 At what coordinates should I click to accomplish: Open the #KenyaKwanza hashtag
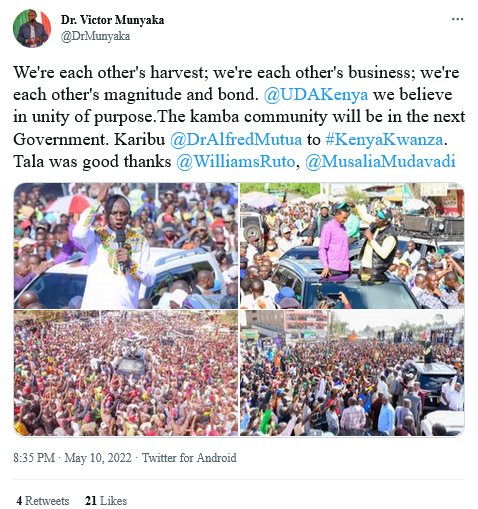pos(384,139)
